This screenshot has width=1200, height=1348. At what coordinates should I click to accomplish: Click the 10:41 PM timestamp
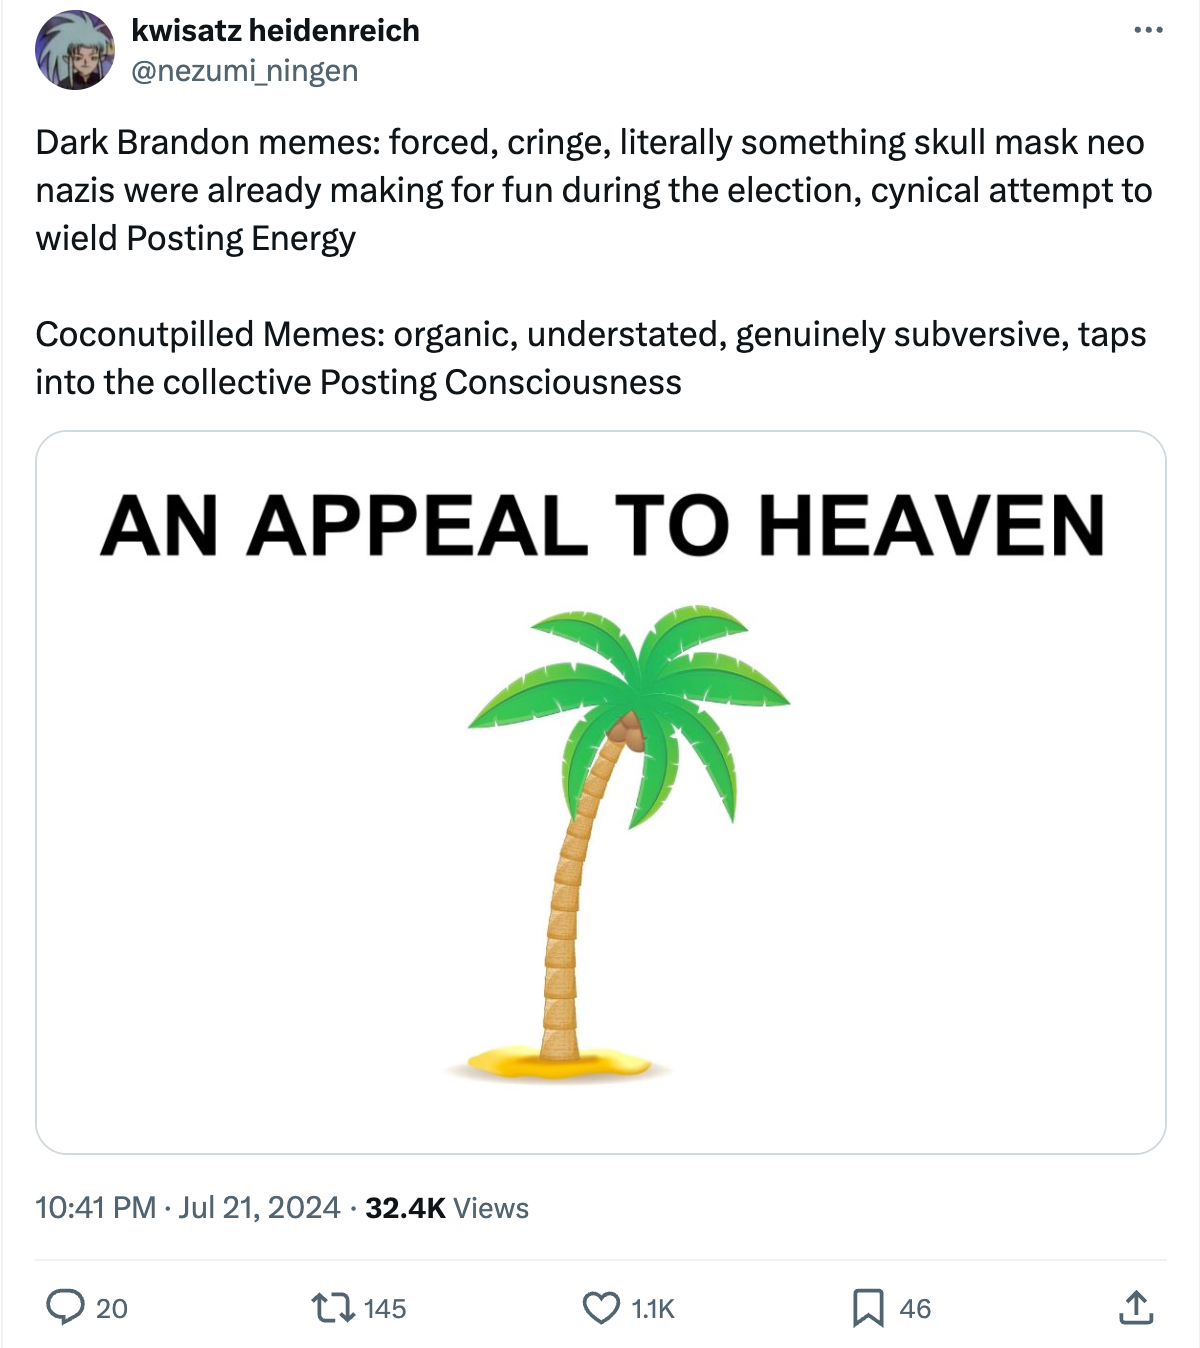[x=95, y=1208]
